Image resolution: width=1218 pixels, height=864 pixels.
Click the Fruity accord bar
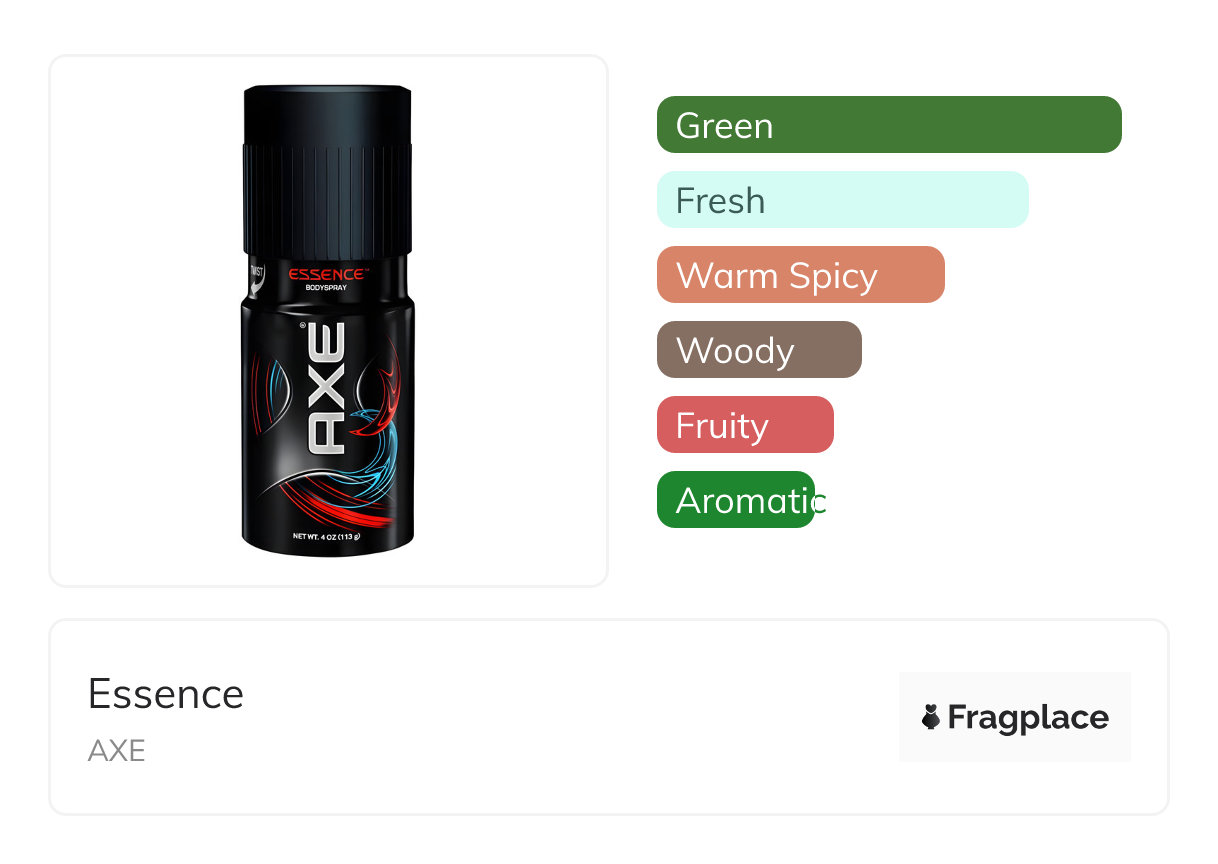[745, 425]
